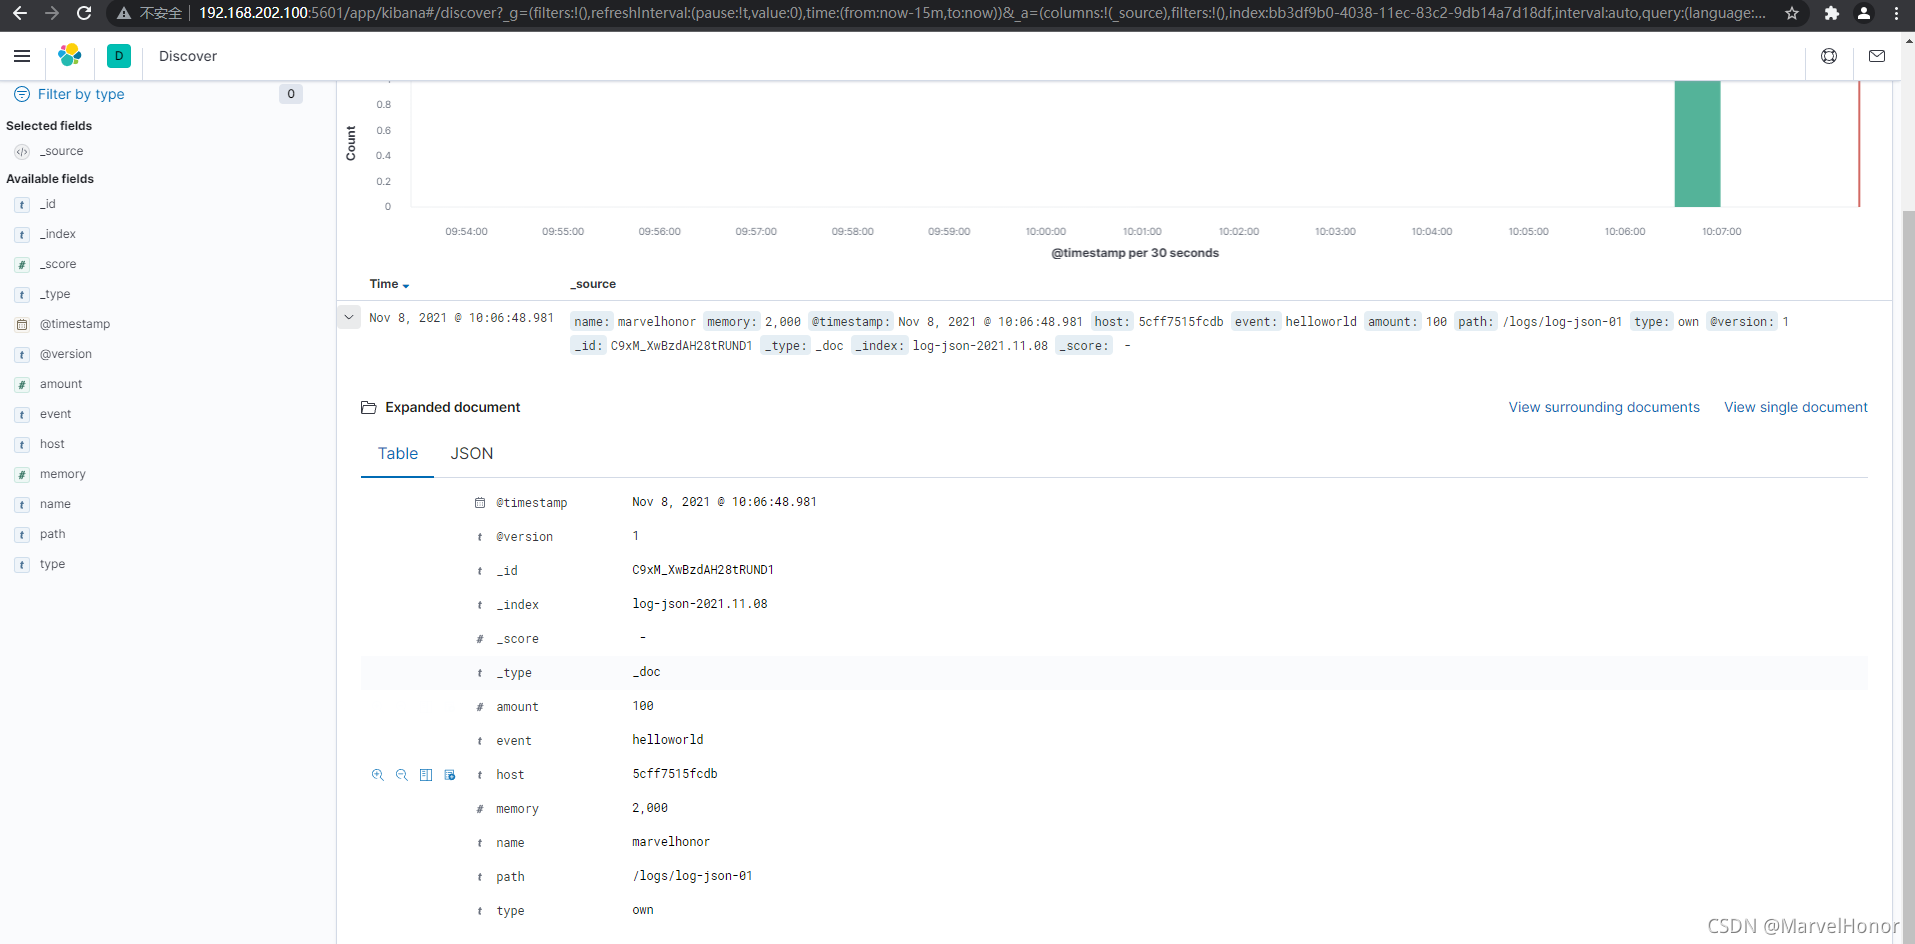Image resolution: width=1915 pixels, height=944 pixels.
Task: Toggle the Filter by type panel
Action: [68, 94]
